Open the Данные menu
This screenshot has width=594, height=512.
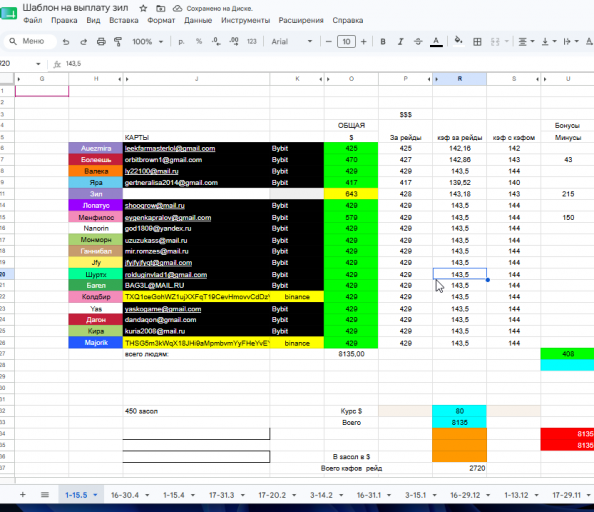tap(198, 20)
